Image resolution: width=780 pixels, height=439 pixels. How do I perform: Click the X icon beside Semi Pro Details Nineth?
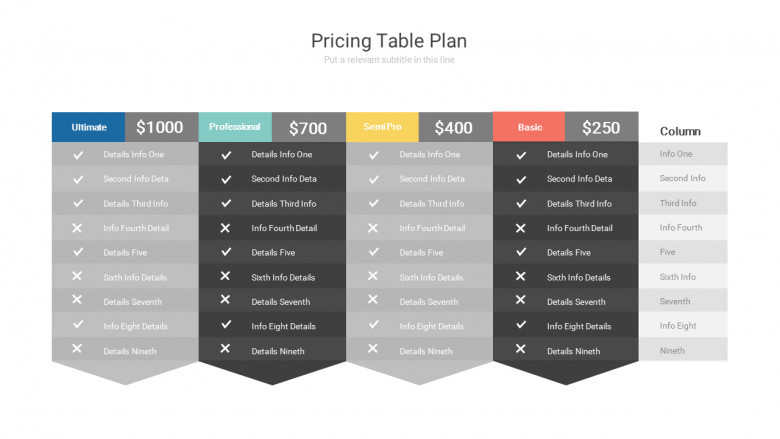click(x=373, y=349)
